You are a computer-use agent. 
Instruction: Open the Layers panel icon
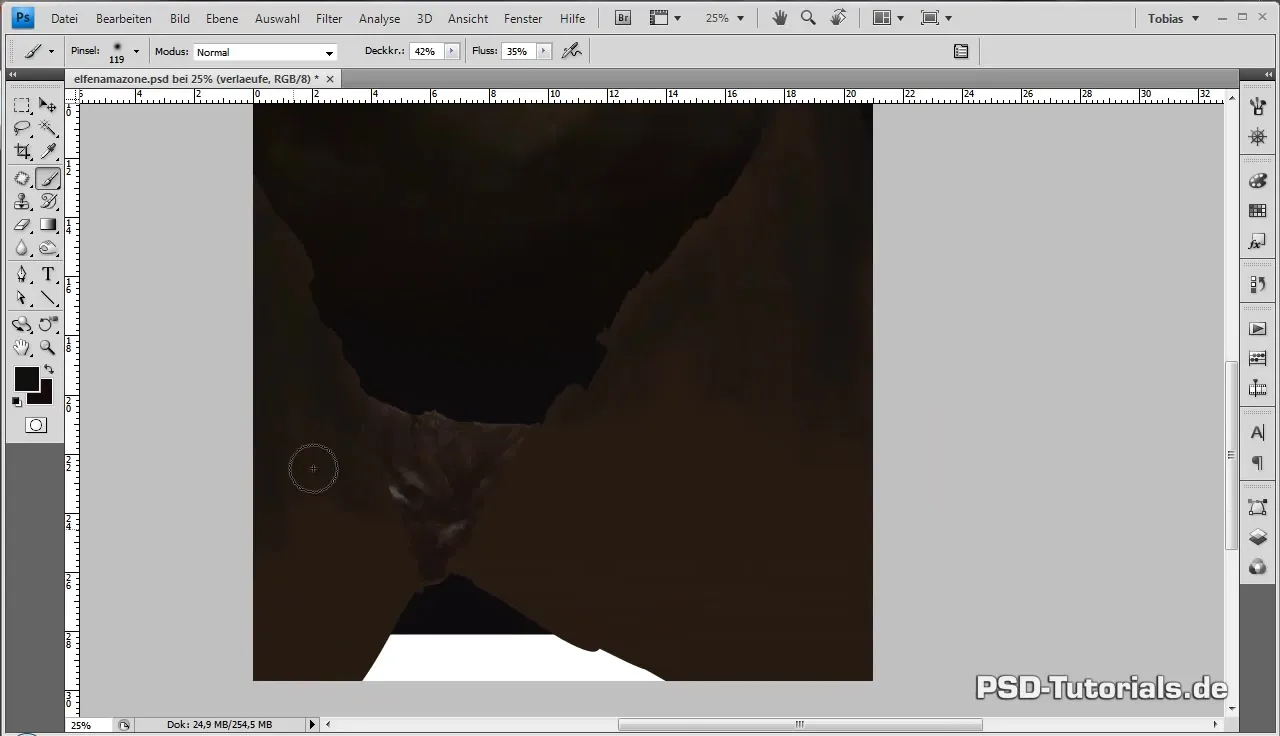[x=1258, y=538]
